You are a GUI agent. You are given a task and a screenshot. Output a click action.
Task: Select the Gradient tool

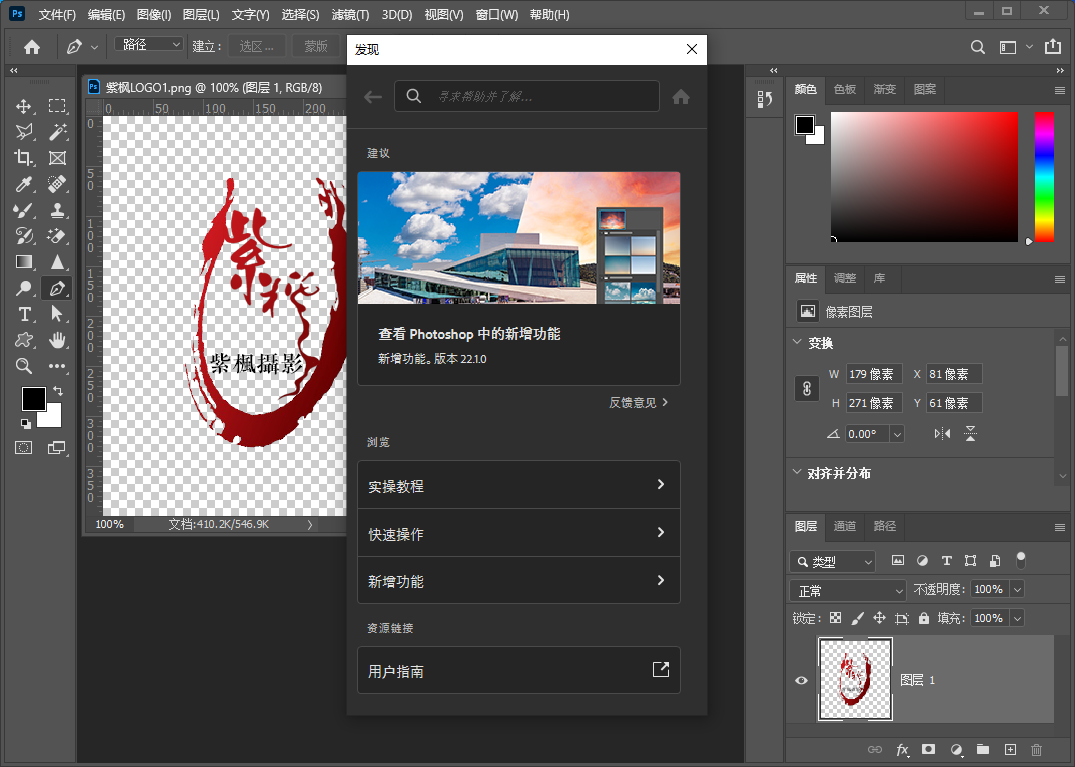[x=24, y=262]
